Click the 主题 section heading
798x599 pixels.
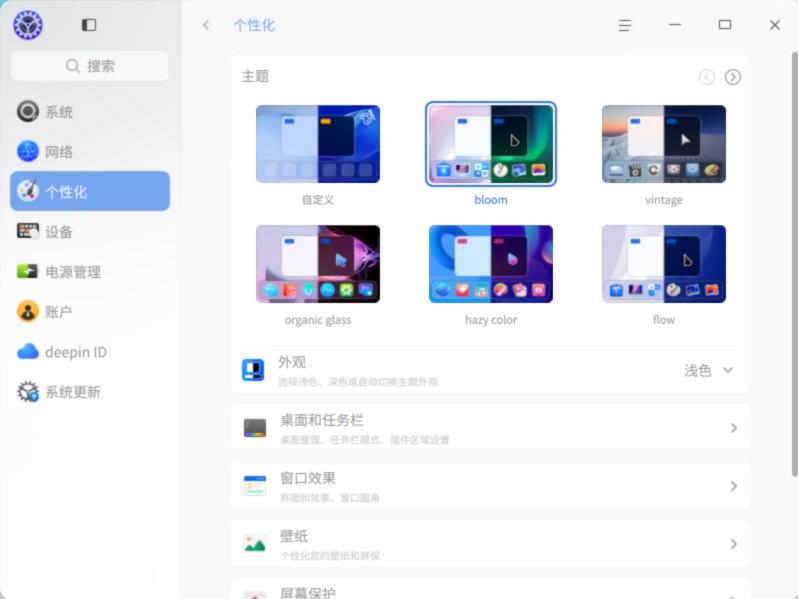tap(255, 77)
